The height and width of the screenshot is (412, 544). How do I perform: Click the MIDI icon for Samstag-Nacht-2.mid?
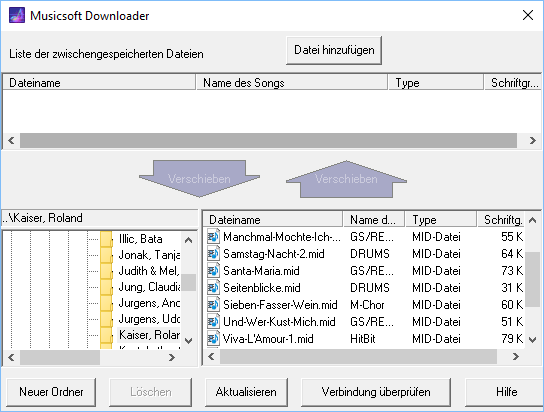pos(213,254)
